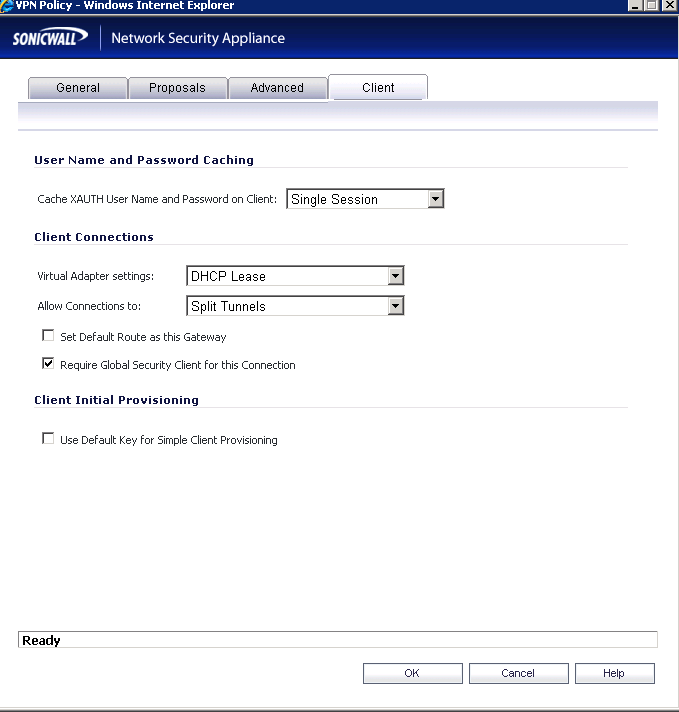Click the Cache XAUTH User Name label
The width and height of the screenshot is (679, 712).
[x=157, y=199]
